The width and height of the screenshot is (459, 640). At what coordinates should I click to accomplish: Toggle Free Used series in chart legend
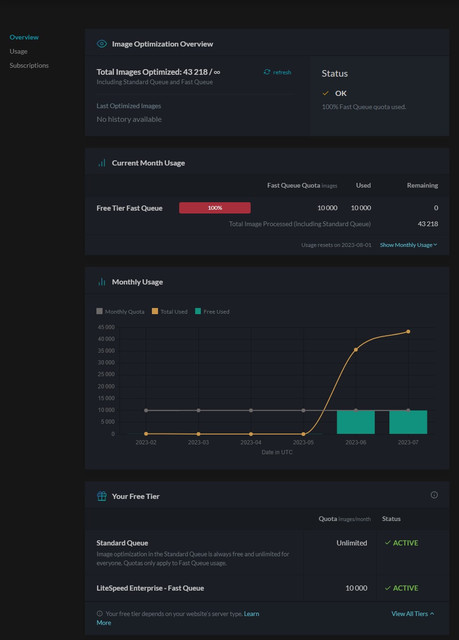pyautogui.click(x=212, y=311)
